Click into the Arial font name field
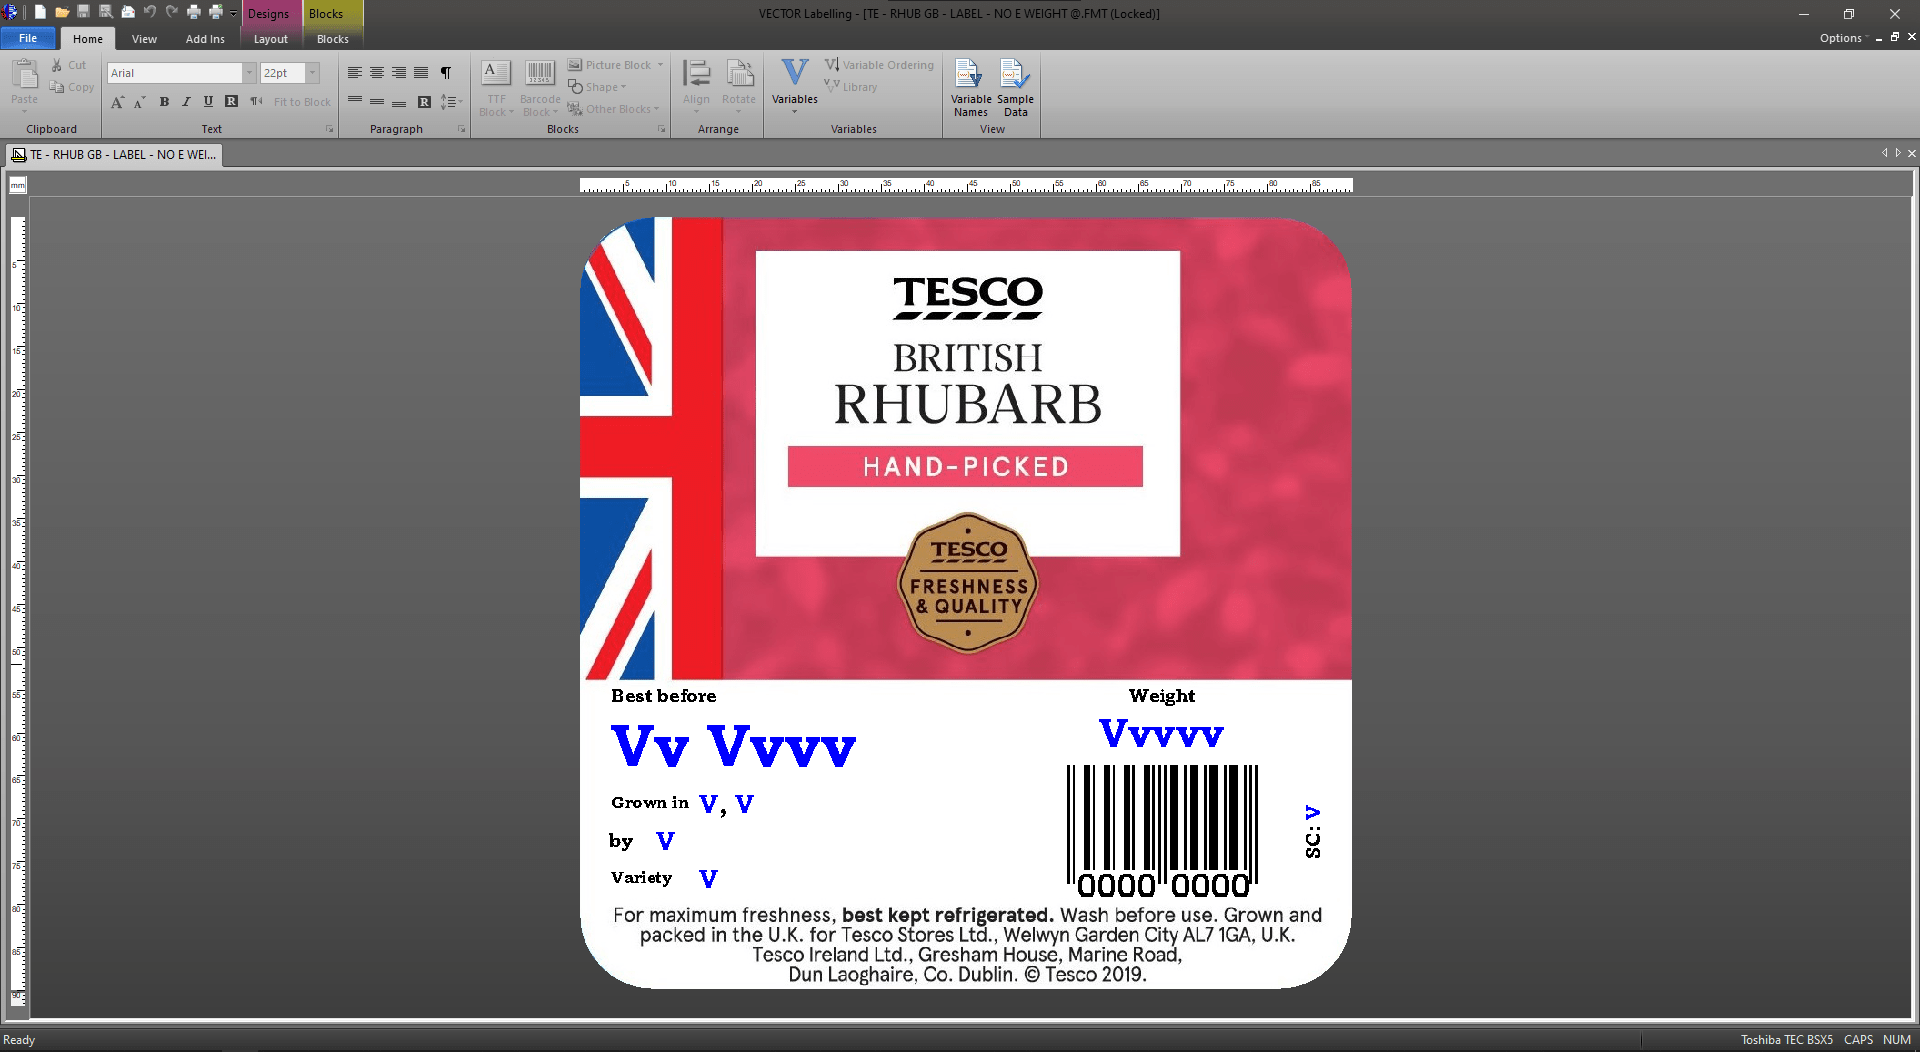This screenshot has height=1052, width=1920. tap(175, 73)
